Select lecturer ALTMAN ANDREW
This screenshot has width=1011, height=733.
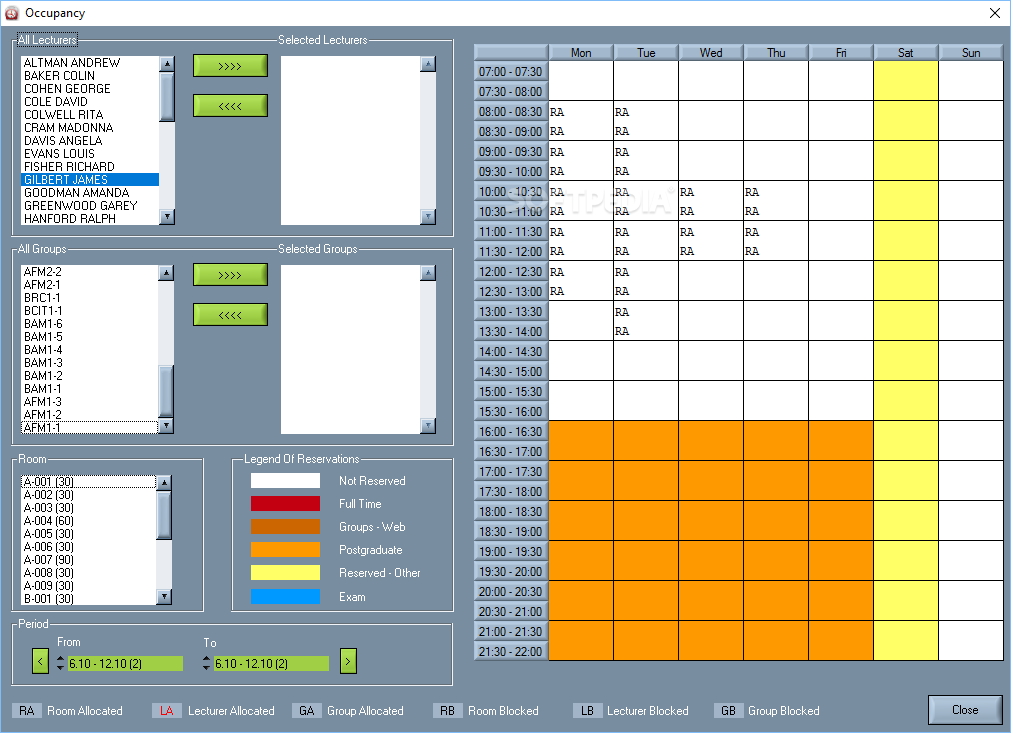(x=90, y=63)
